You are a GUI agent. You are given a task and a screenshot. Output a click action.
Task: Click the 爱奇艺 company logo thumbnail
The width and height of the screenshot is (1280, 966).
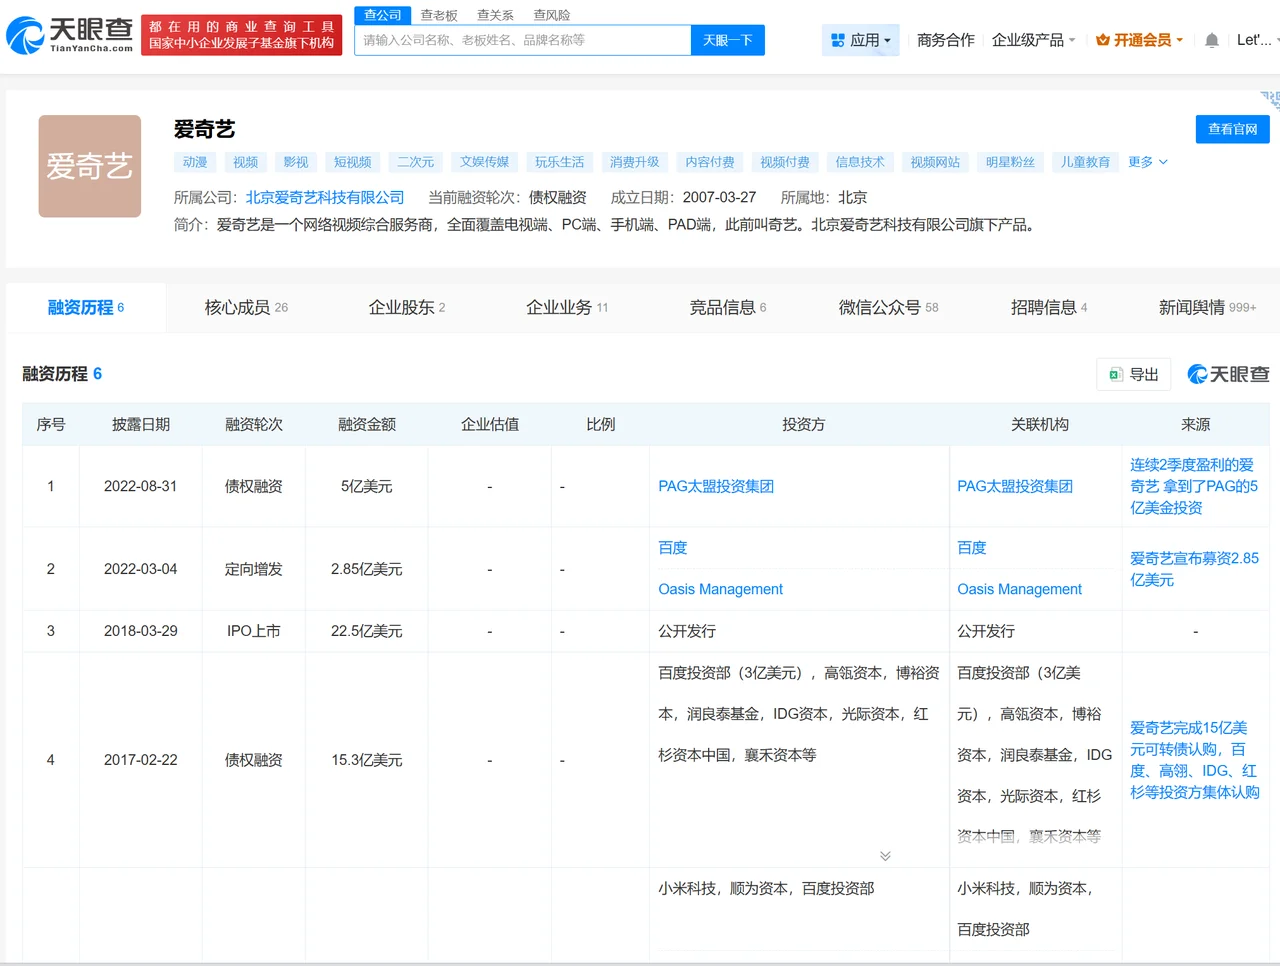coord(90,166)
